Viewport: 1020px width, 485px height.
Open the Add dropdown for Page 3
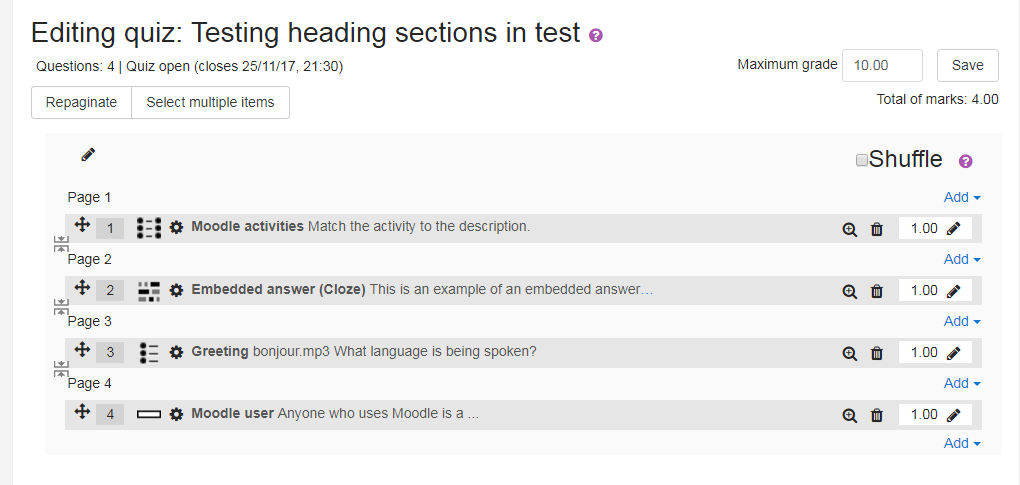click(x=962, y=321)
